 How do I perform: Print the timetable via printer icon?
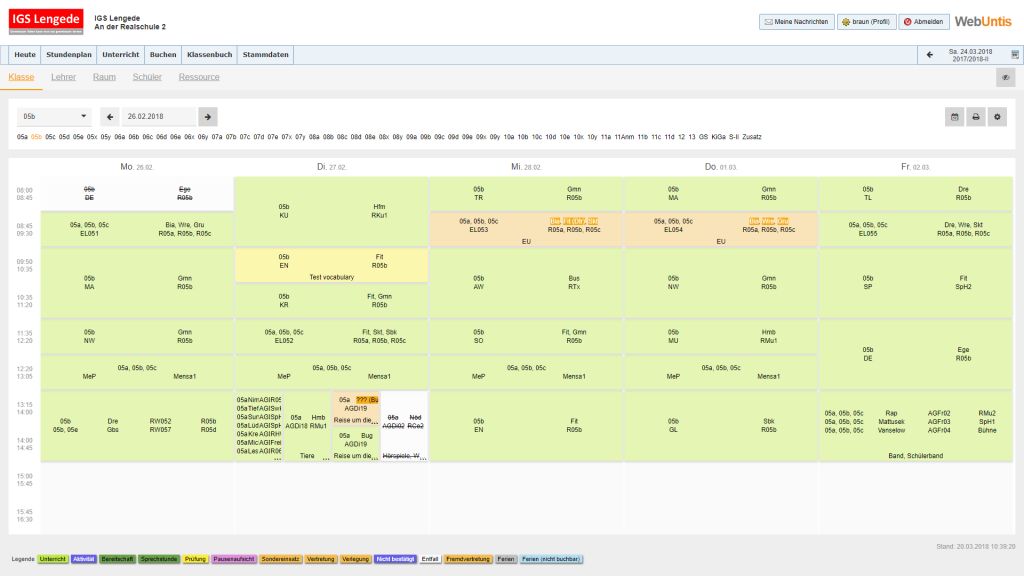(975, 117)
